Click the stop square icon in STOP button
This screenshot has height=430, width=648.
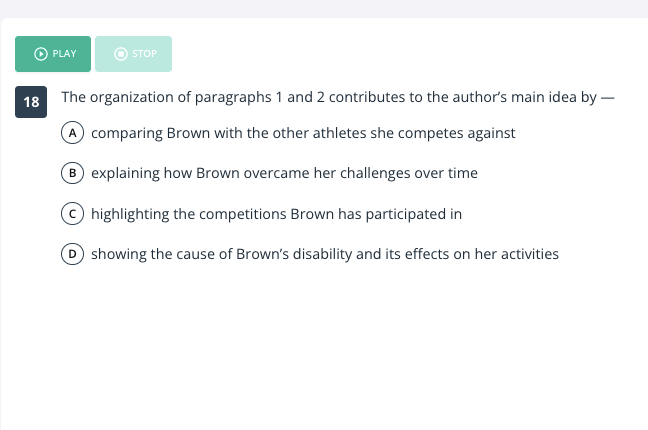(121, 54)
